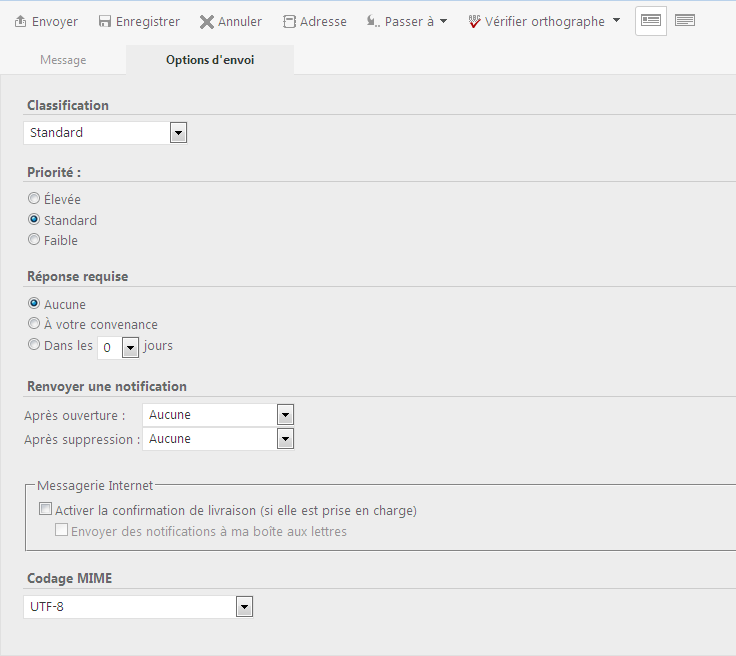Select À votre convenance radio button
This screenshot has height=656, width=736.
tap(34, 323)
